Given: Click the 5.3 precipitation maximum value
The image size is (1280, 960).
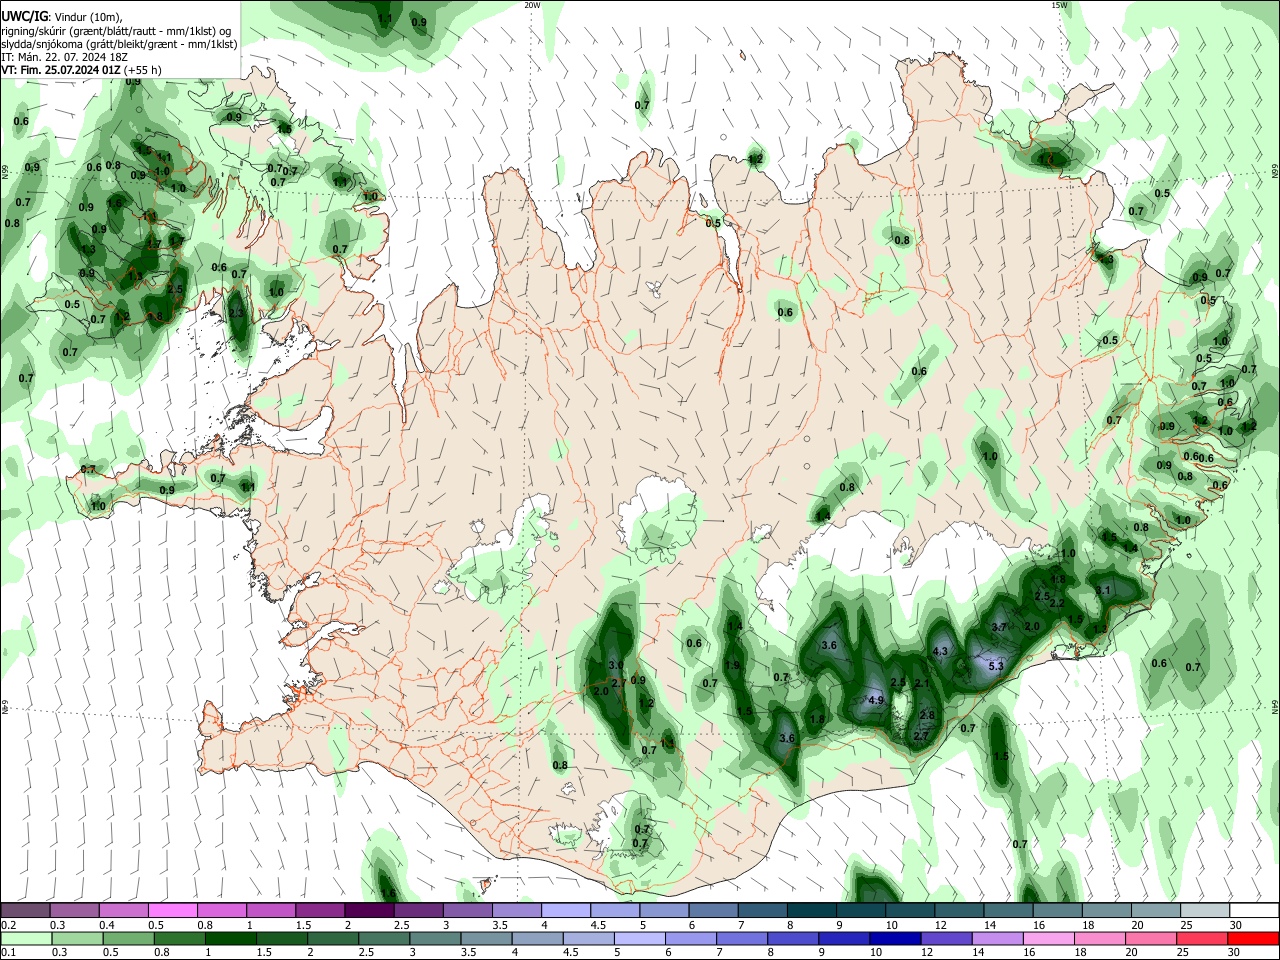Looking at the screenshot, I should [x=996, y=666].
